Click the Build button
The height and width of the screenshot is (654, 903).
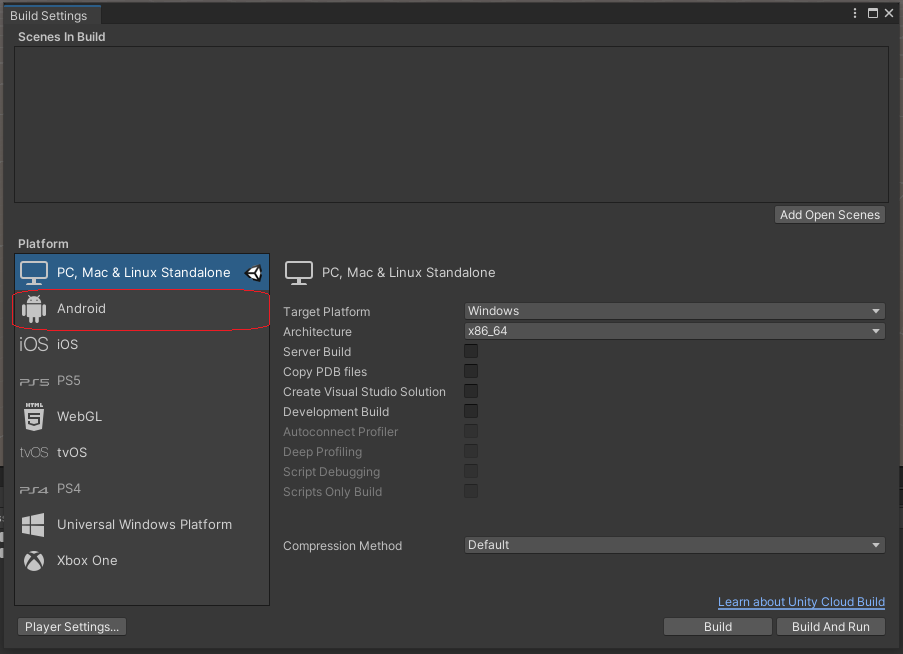coord(718,626)
